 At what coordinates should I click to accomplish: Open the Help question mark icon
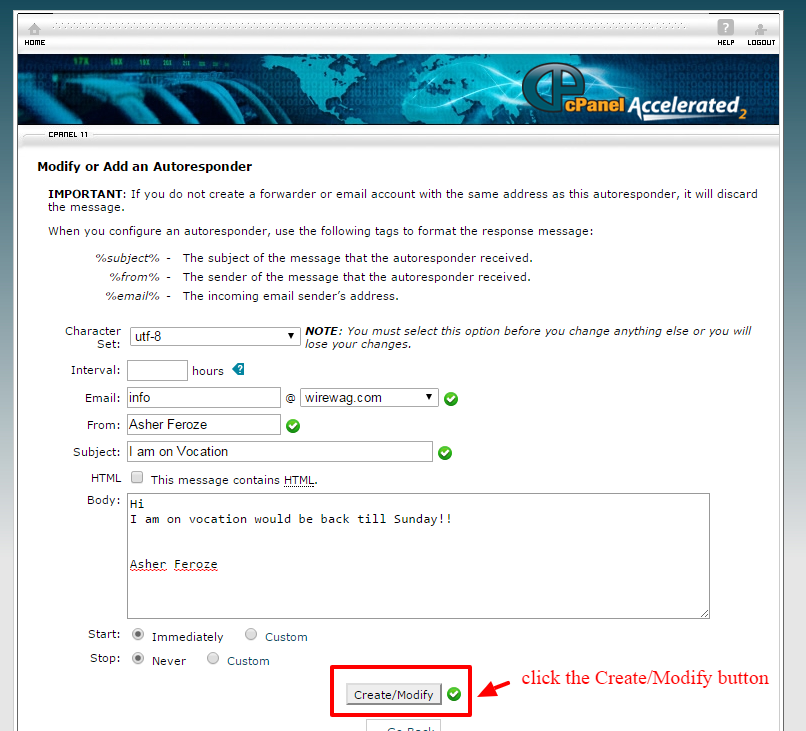[725, 30]
